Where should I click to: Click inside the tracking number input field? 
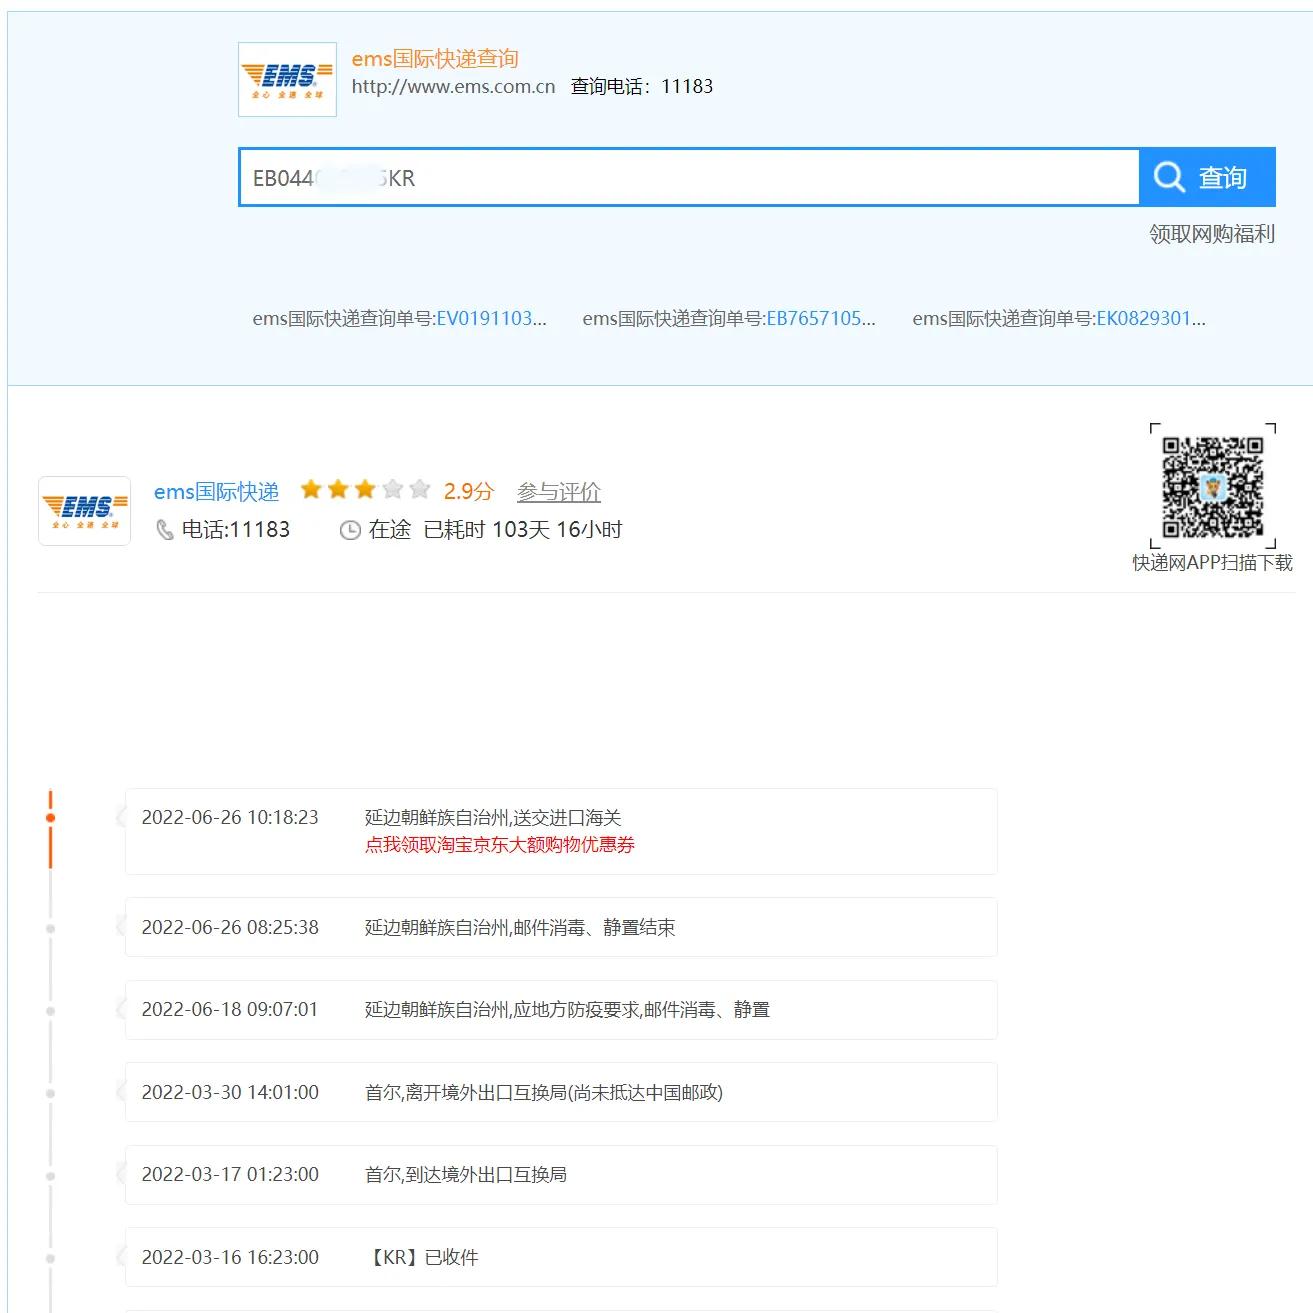tap(600, 177)
